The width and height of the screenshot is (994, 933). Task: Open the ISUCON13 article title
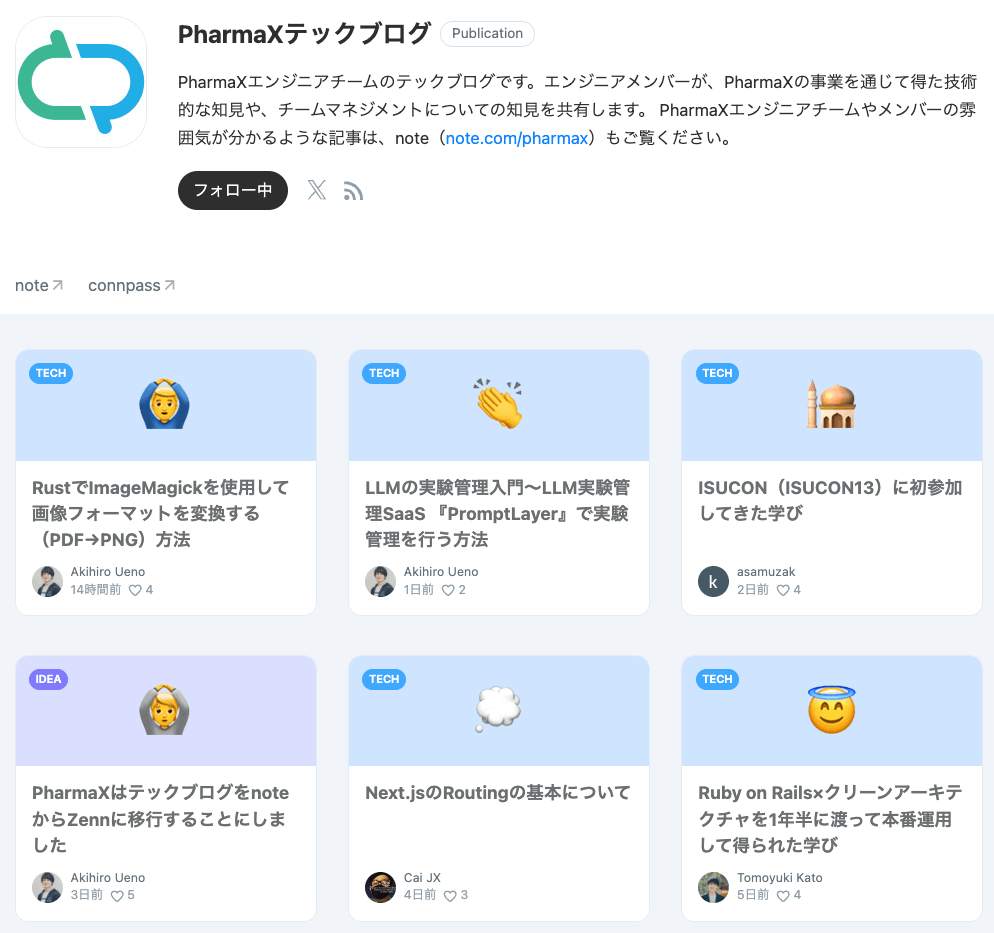click(830, 500)
